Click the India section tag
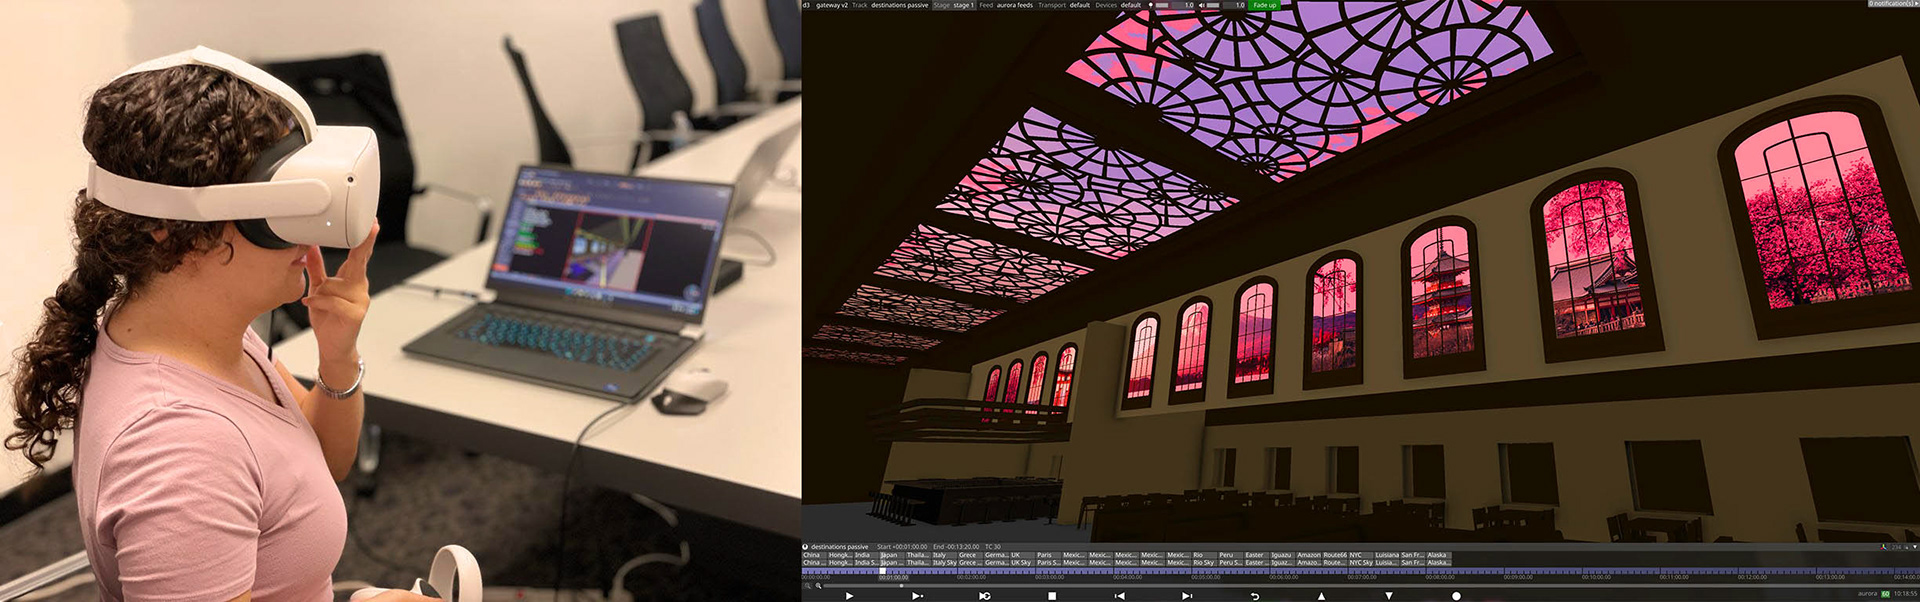The width and height of the screenshot is (1920, 602). point(866,555)
